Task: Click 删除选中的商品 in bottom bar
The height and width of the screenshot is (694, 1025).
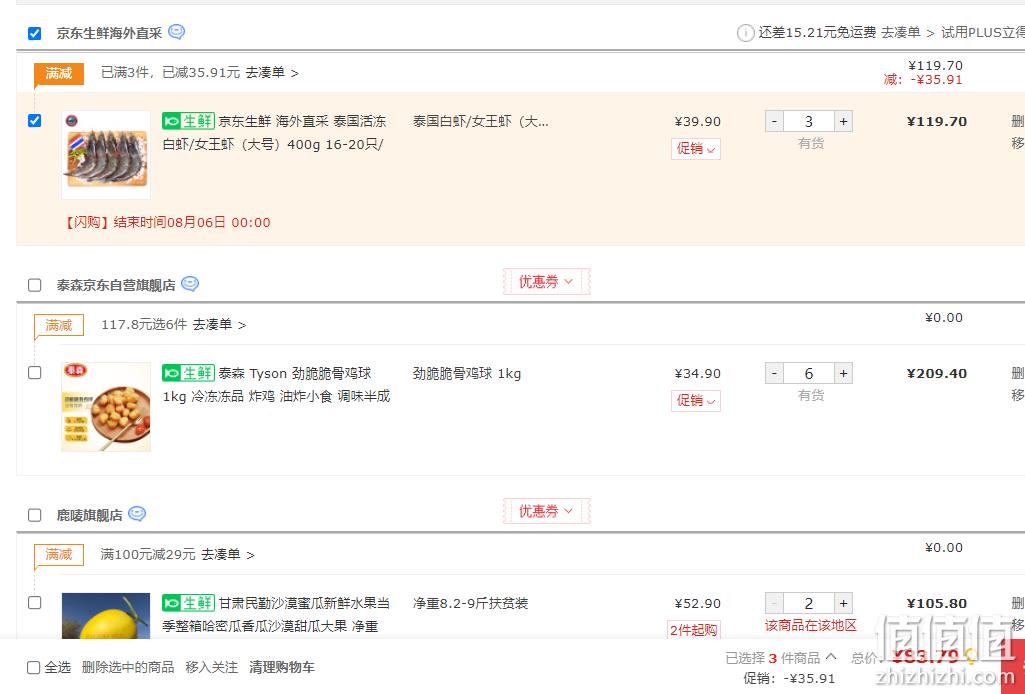Action: [128, 667]
